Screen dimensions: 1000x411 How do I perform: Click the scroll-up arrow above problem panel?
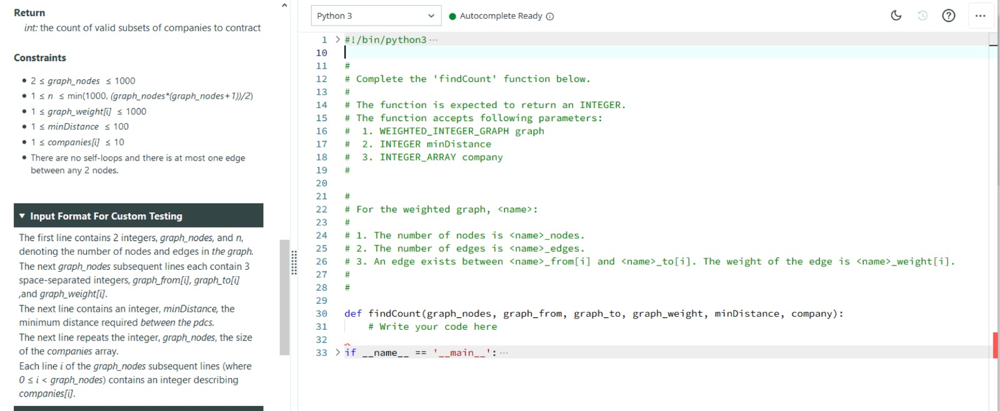(x=285, y=6)
